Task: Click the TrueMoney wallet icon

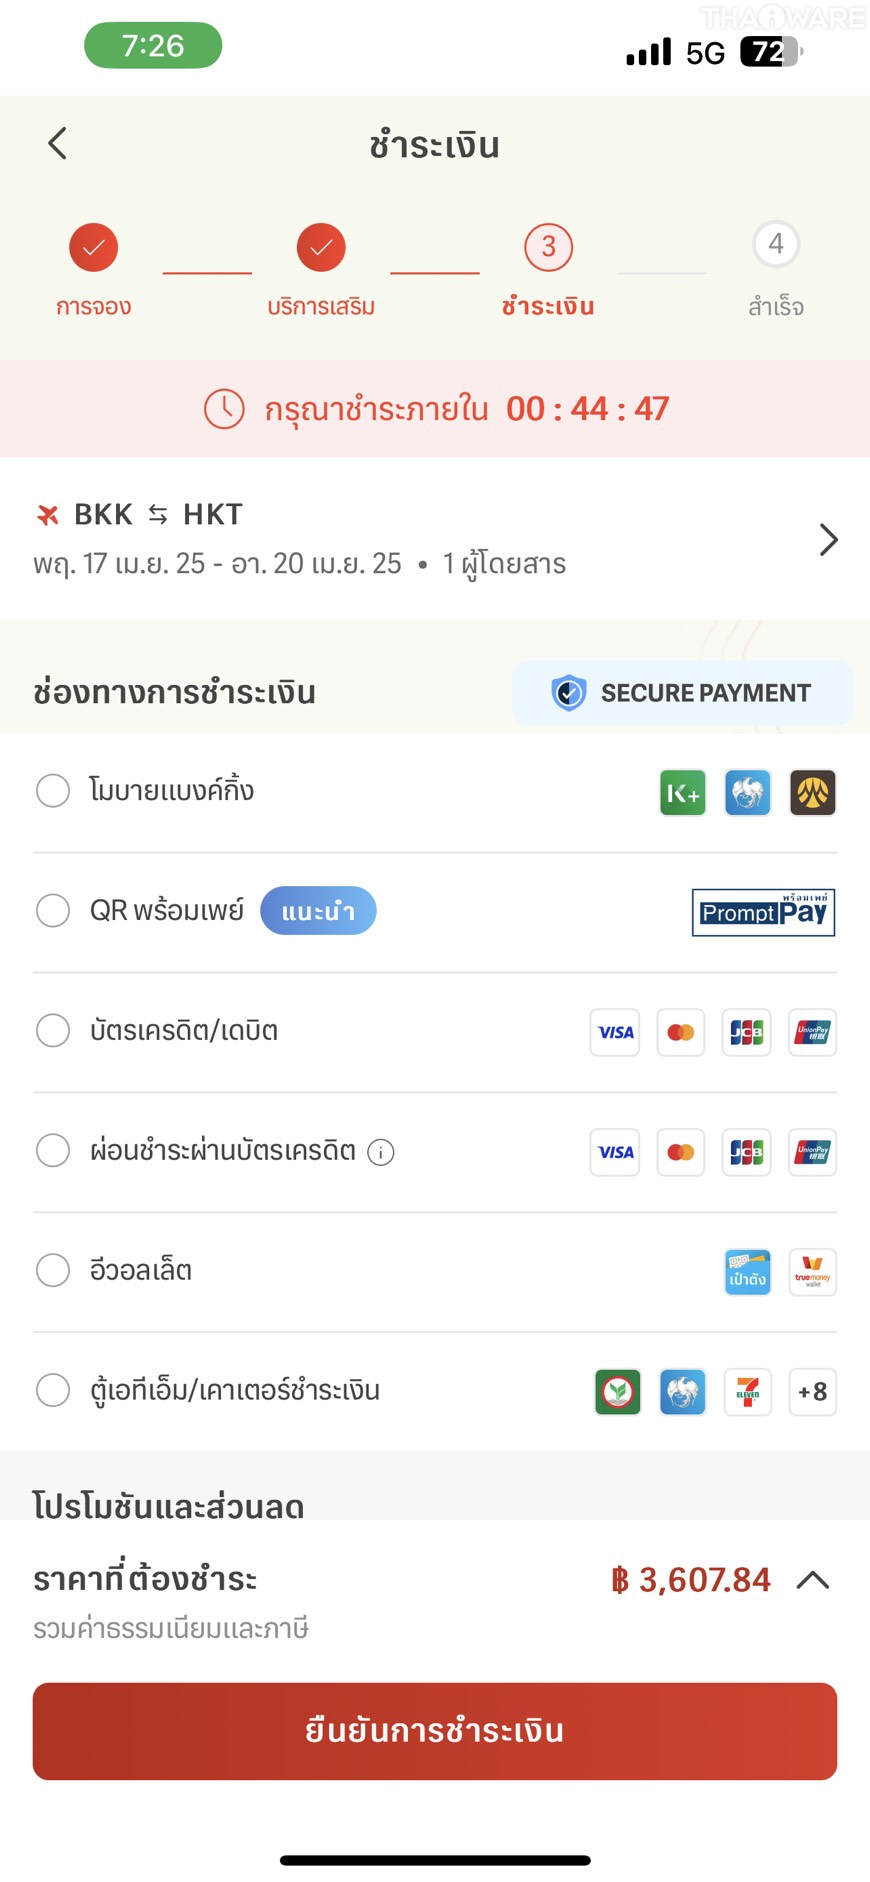Action: point(812,1272)
